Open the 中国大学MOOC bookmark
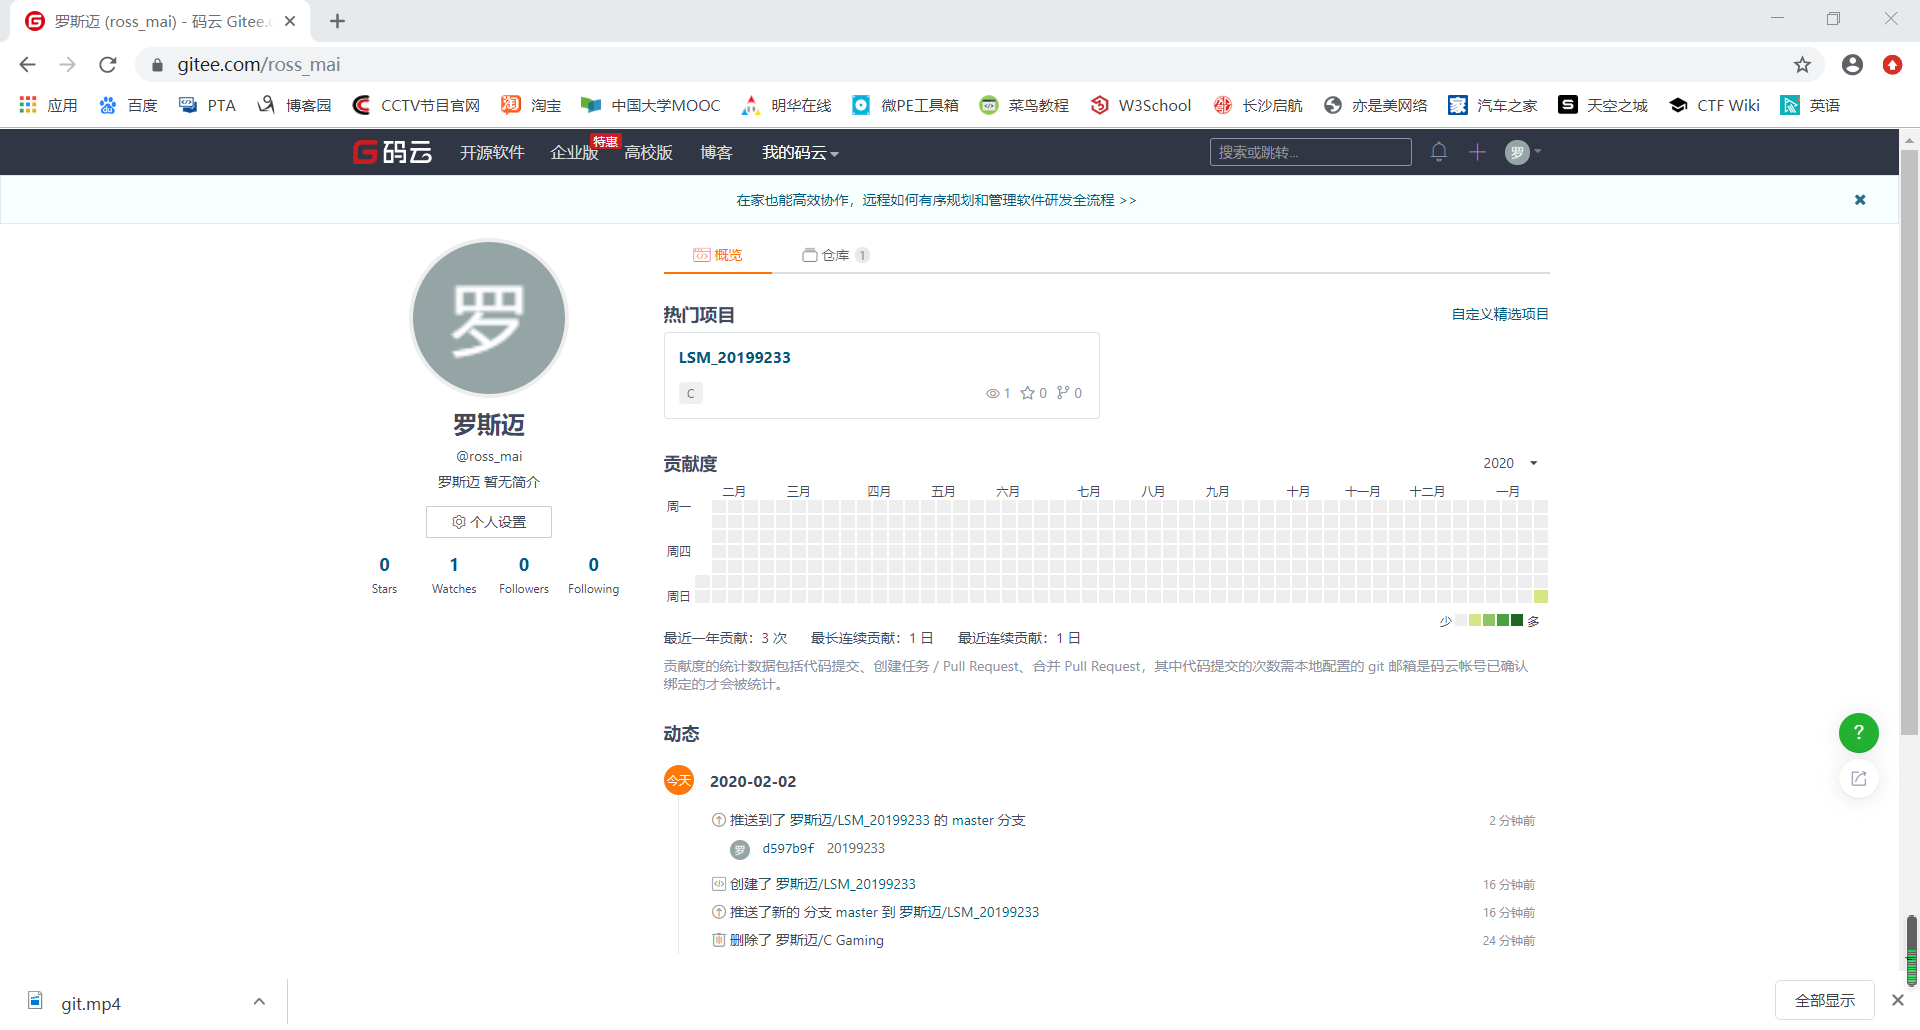The height and width of the screenshot is (1030, 1920). point(651,105)
